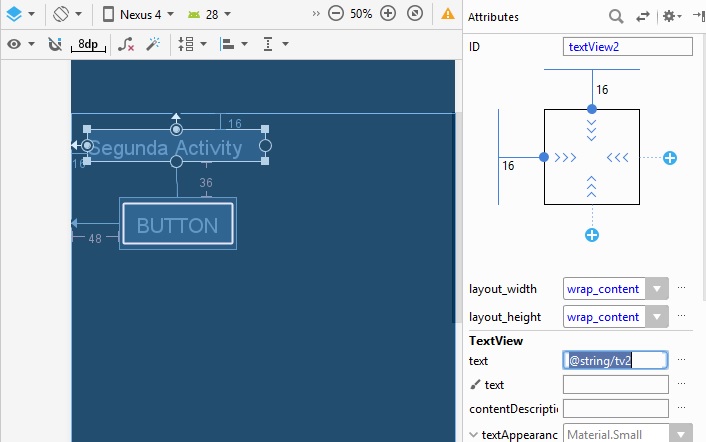
Task: Click the zoom to fit screen icon
Action: click(415, 15)
